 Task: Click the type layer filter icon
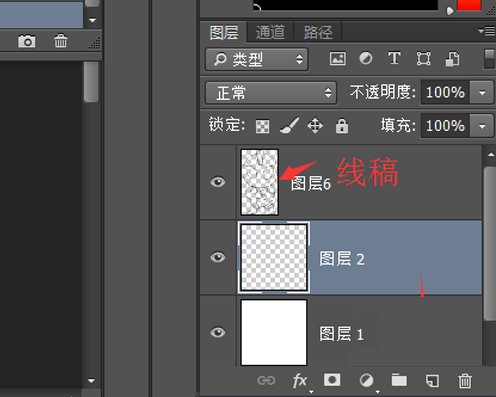click(394, 59)
